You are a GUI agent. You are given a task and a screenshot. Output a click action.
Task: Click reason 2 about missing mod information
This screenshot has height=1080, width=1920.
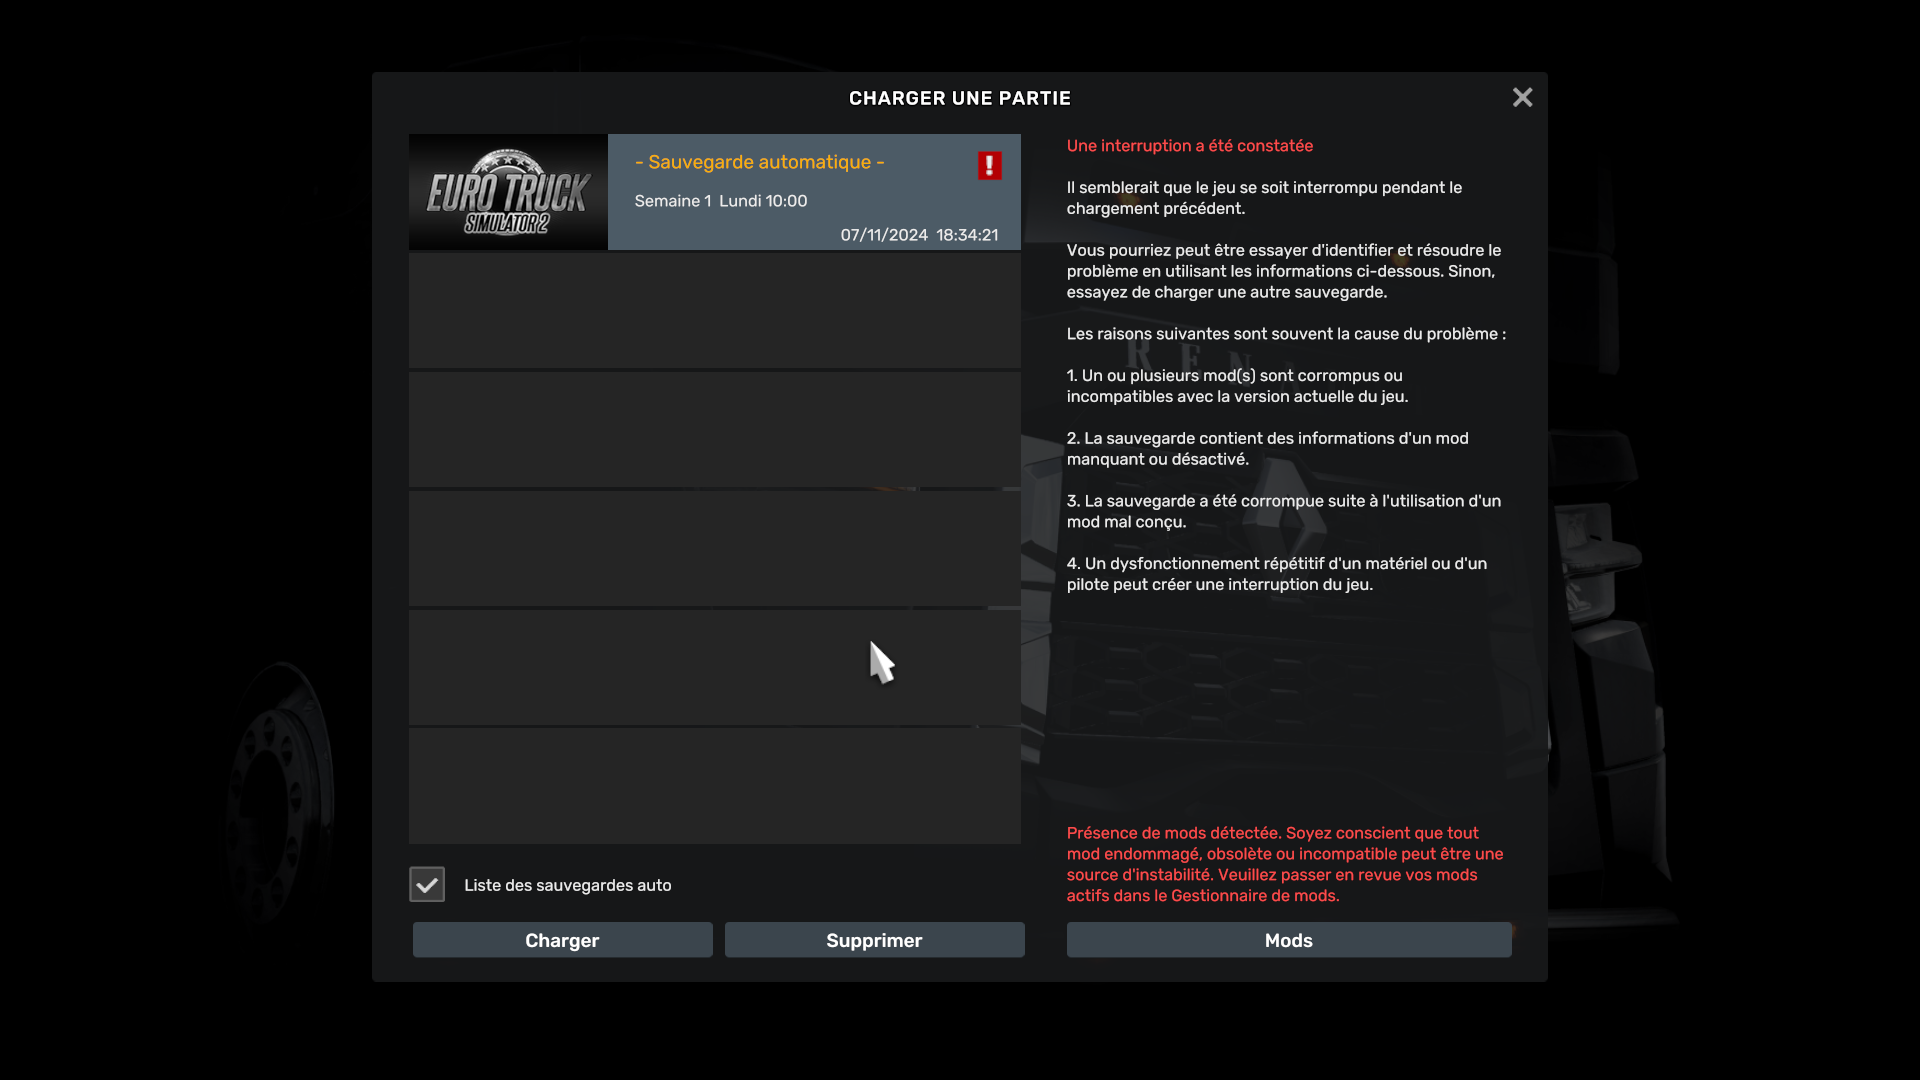[1267, 449]
